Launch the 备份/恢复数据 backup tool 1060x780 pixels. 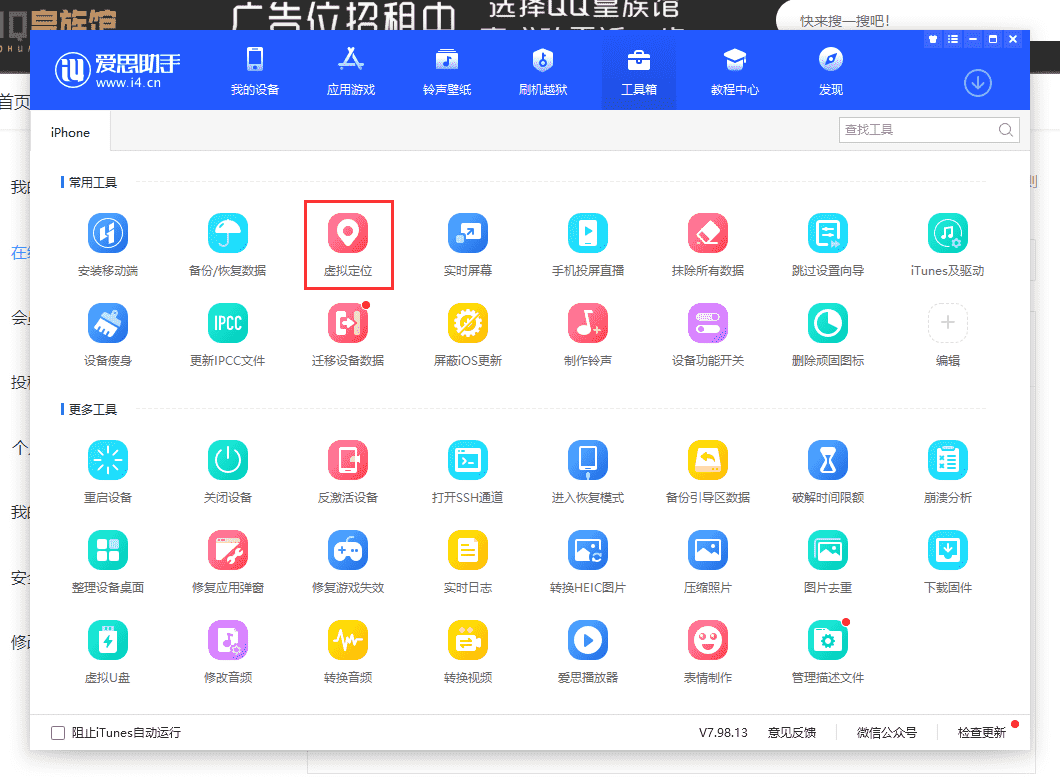[228, 234]
